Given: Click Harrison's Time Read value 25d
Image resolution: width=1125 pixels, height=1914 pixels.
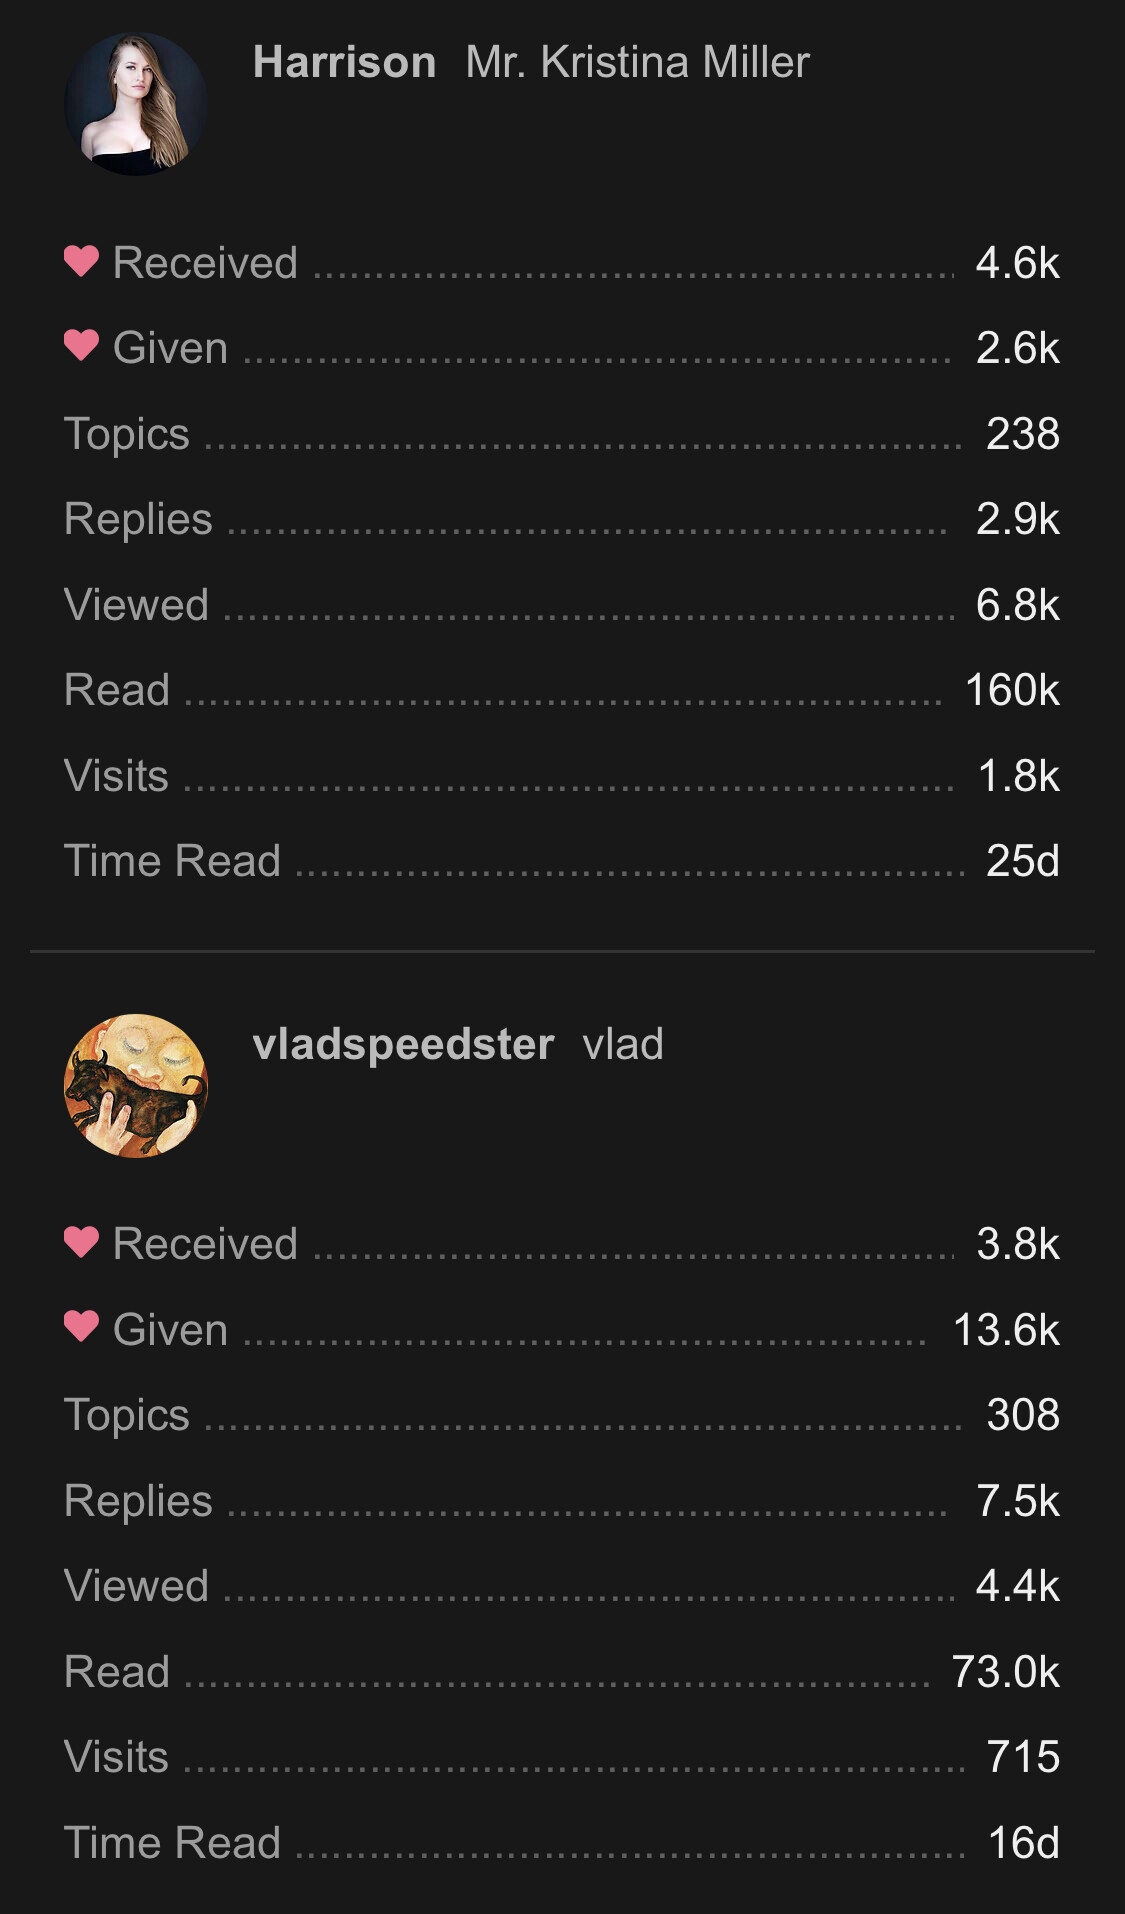Looking at the screenshot, I should point(1022,861).
